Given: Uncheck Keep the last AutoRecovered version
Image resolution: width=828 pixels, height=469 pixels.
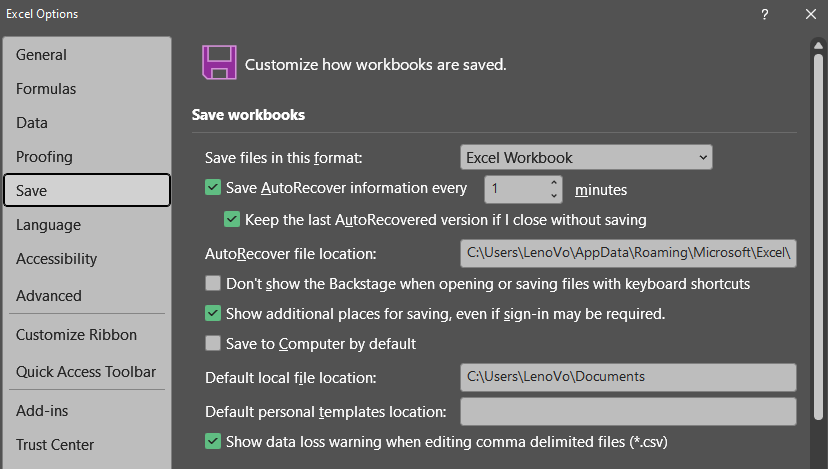Looking at the screenshot, I should point(232,219).
